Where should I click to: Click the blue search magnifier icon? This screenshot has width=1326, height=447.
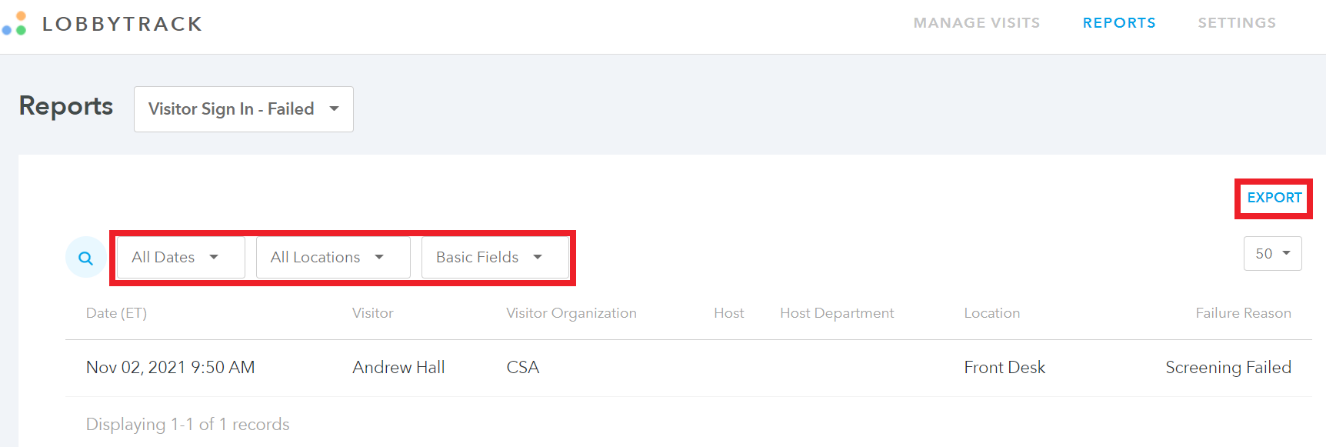point(86,258)
